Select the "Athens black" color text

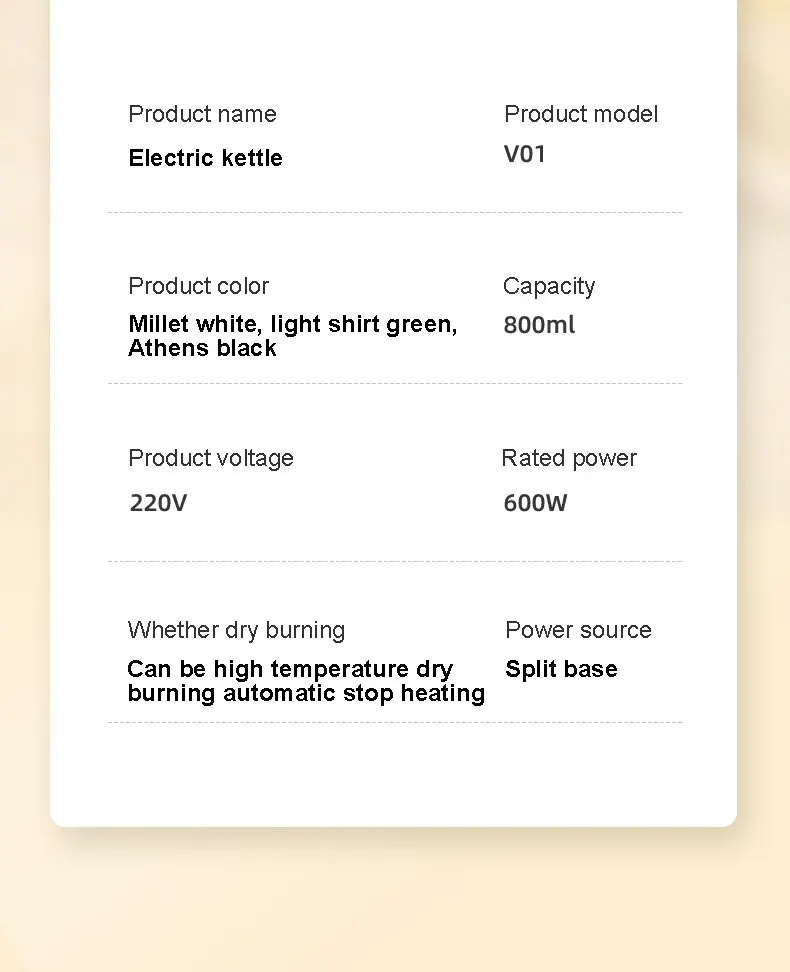202,348
